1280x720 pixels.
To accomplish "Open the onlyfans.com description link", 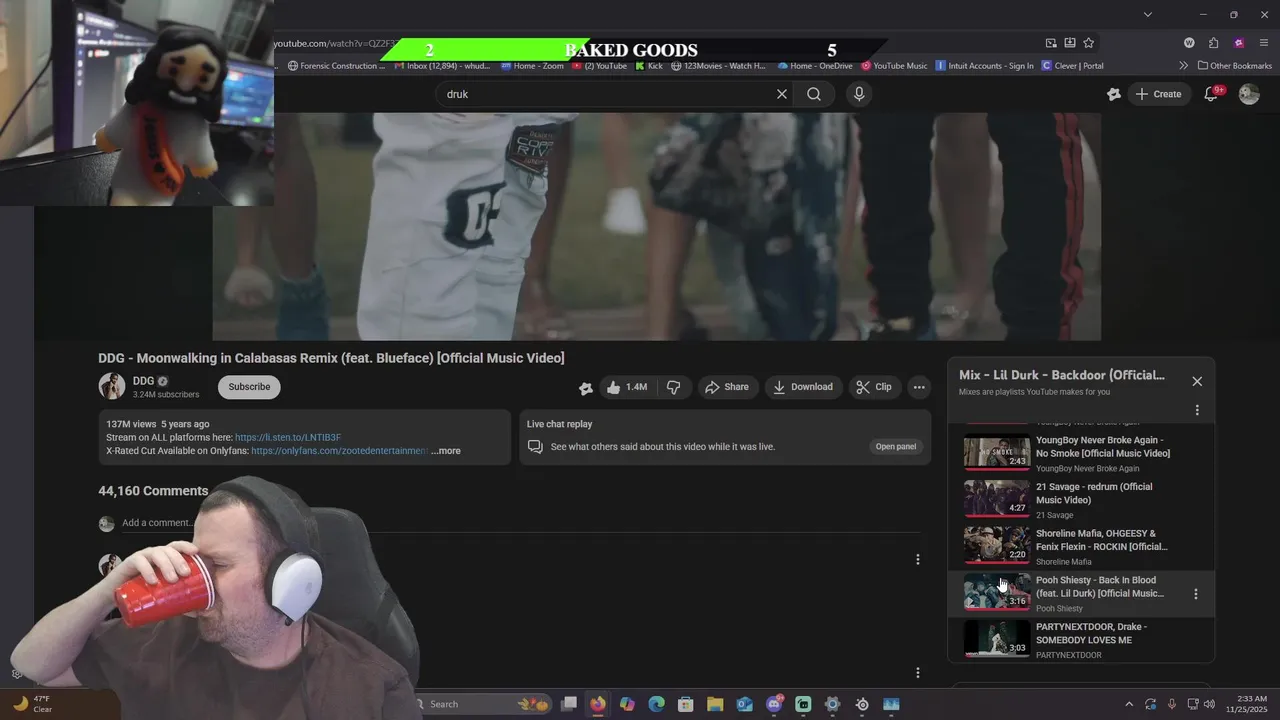I will pos(339,451).
